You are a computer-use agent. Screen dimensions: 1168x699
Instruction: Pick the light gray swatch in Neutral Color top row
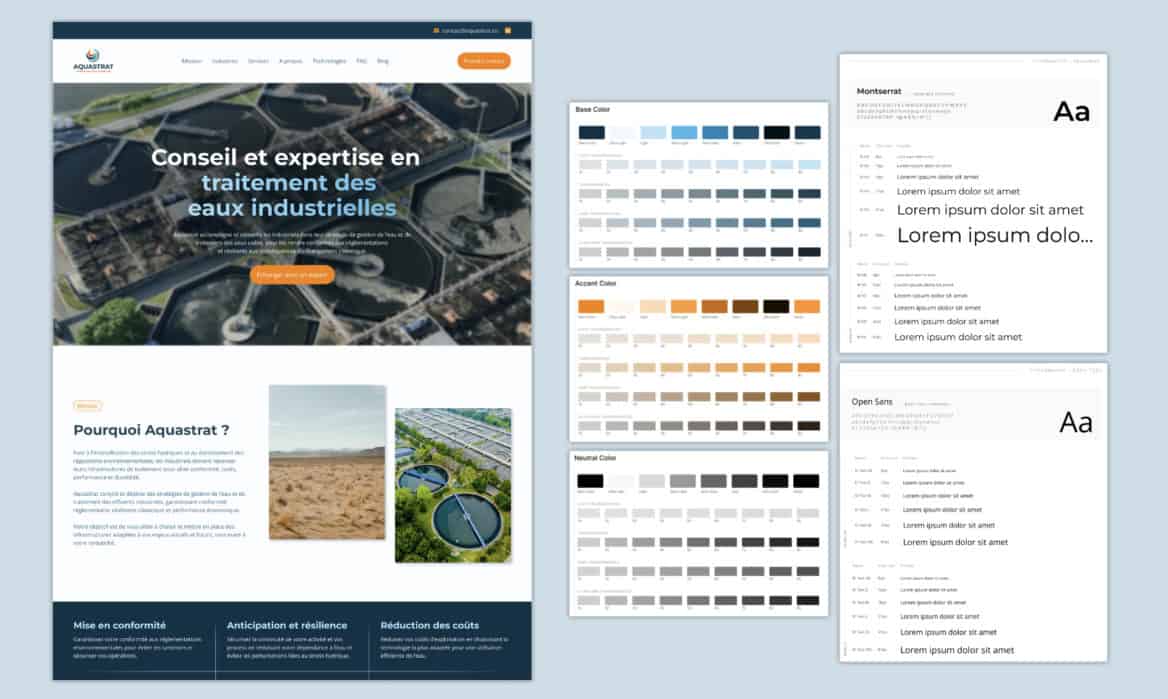coord(652,481)
